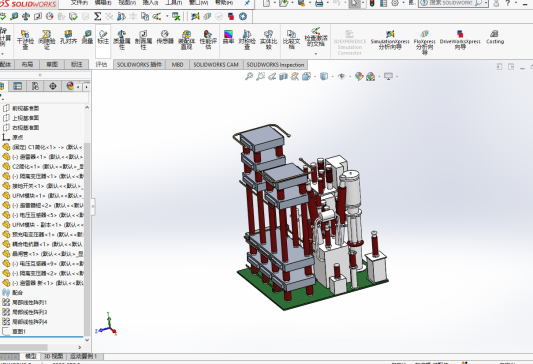Click the feature tree scrollbar down arrow

87,340
